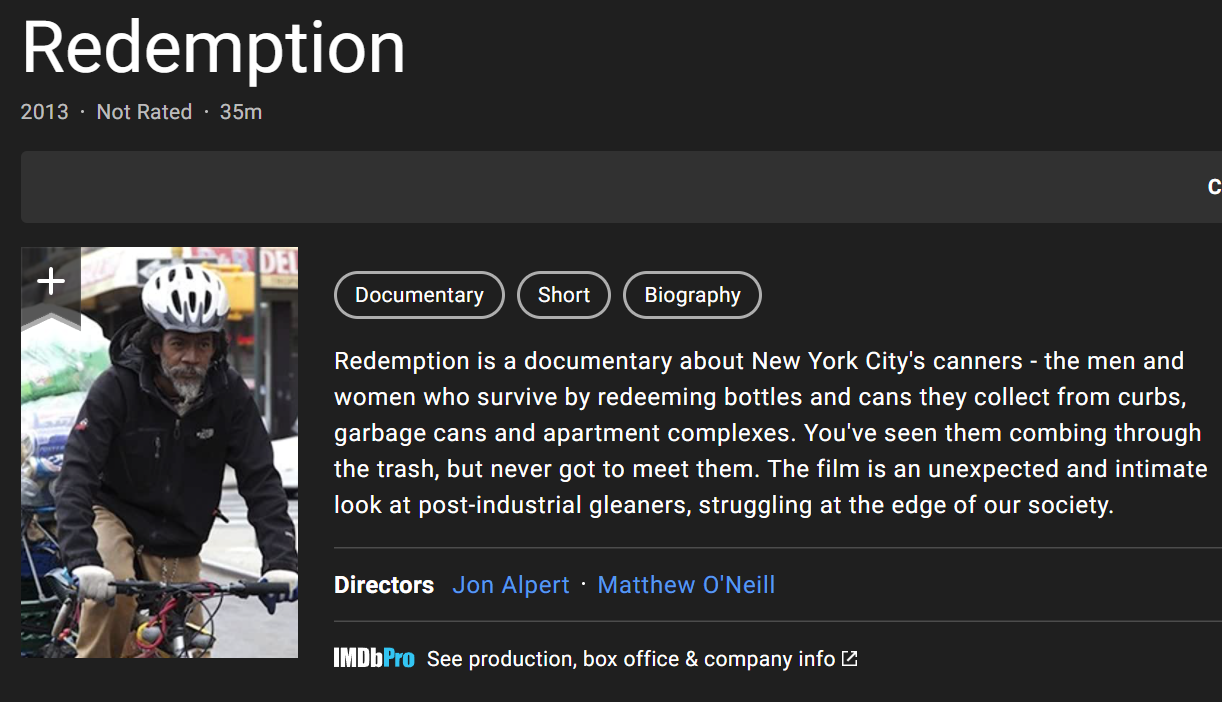Screen dimensions: 1222x702
Task: Add Redemption to watchlist using plus ribbon
Action: point(50,282)
